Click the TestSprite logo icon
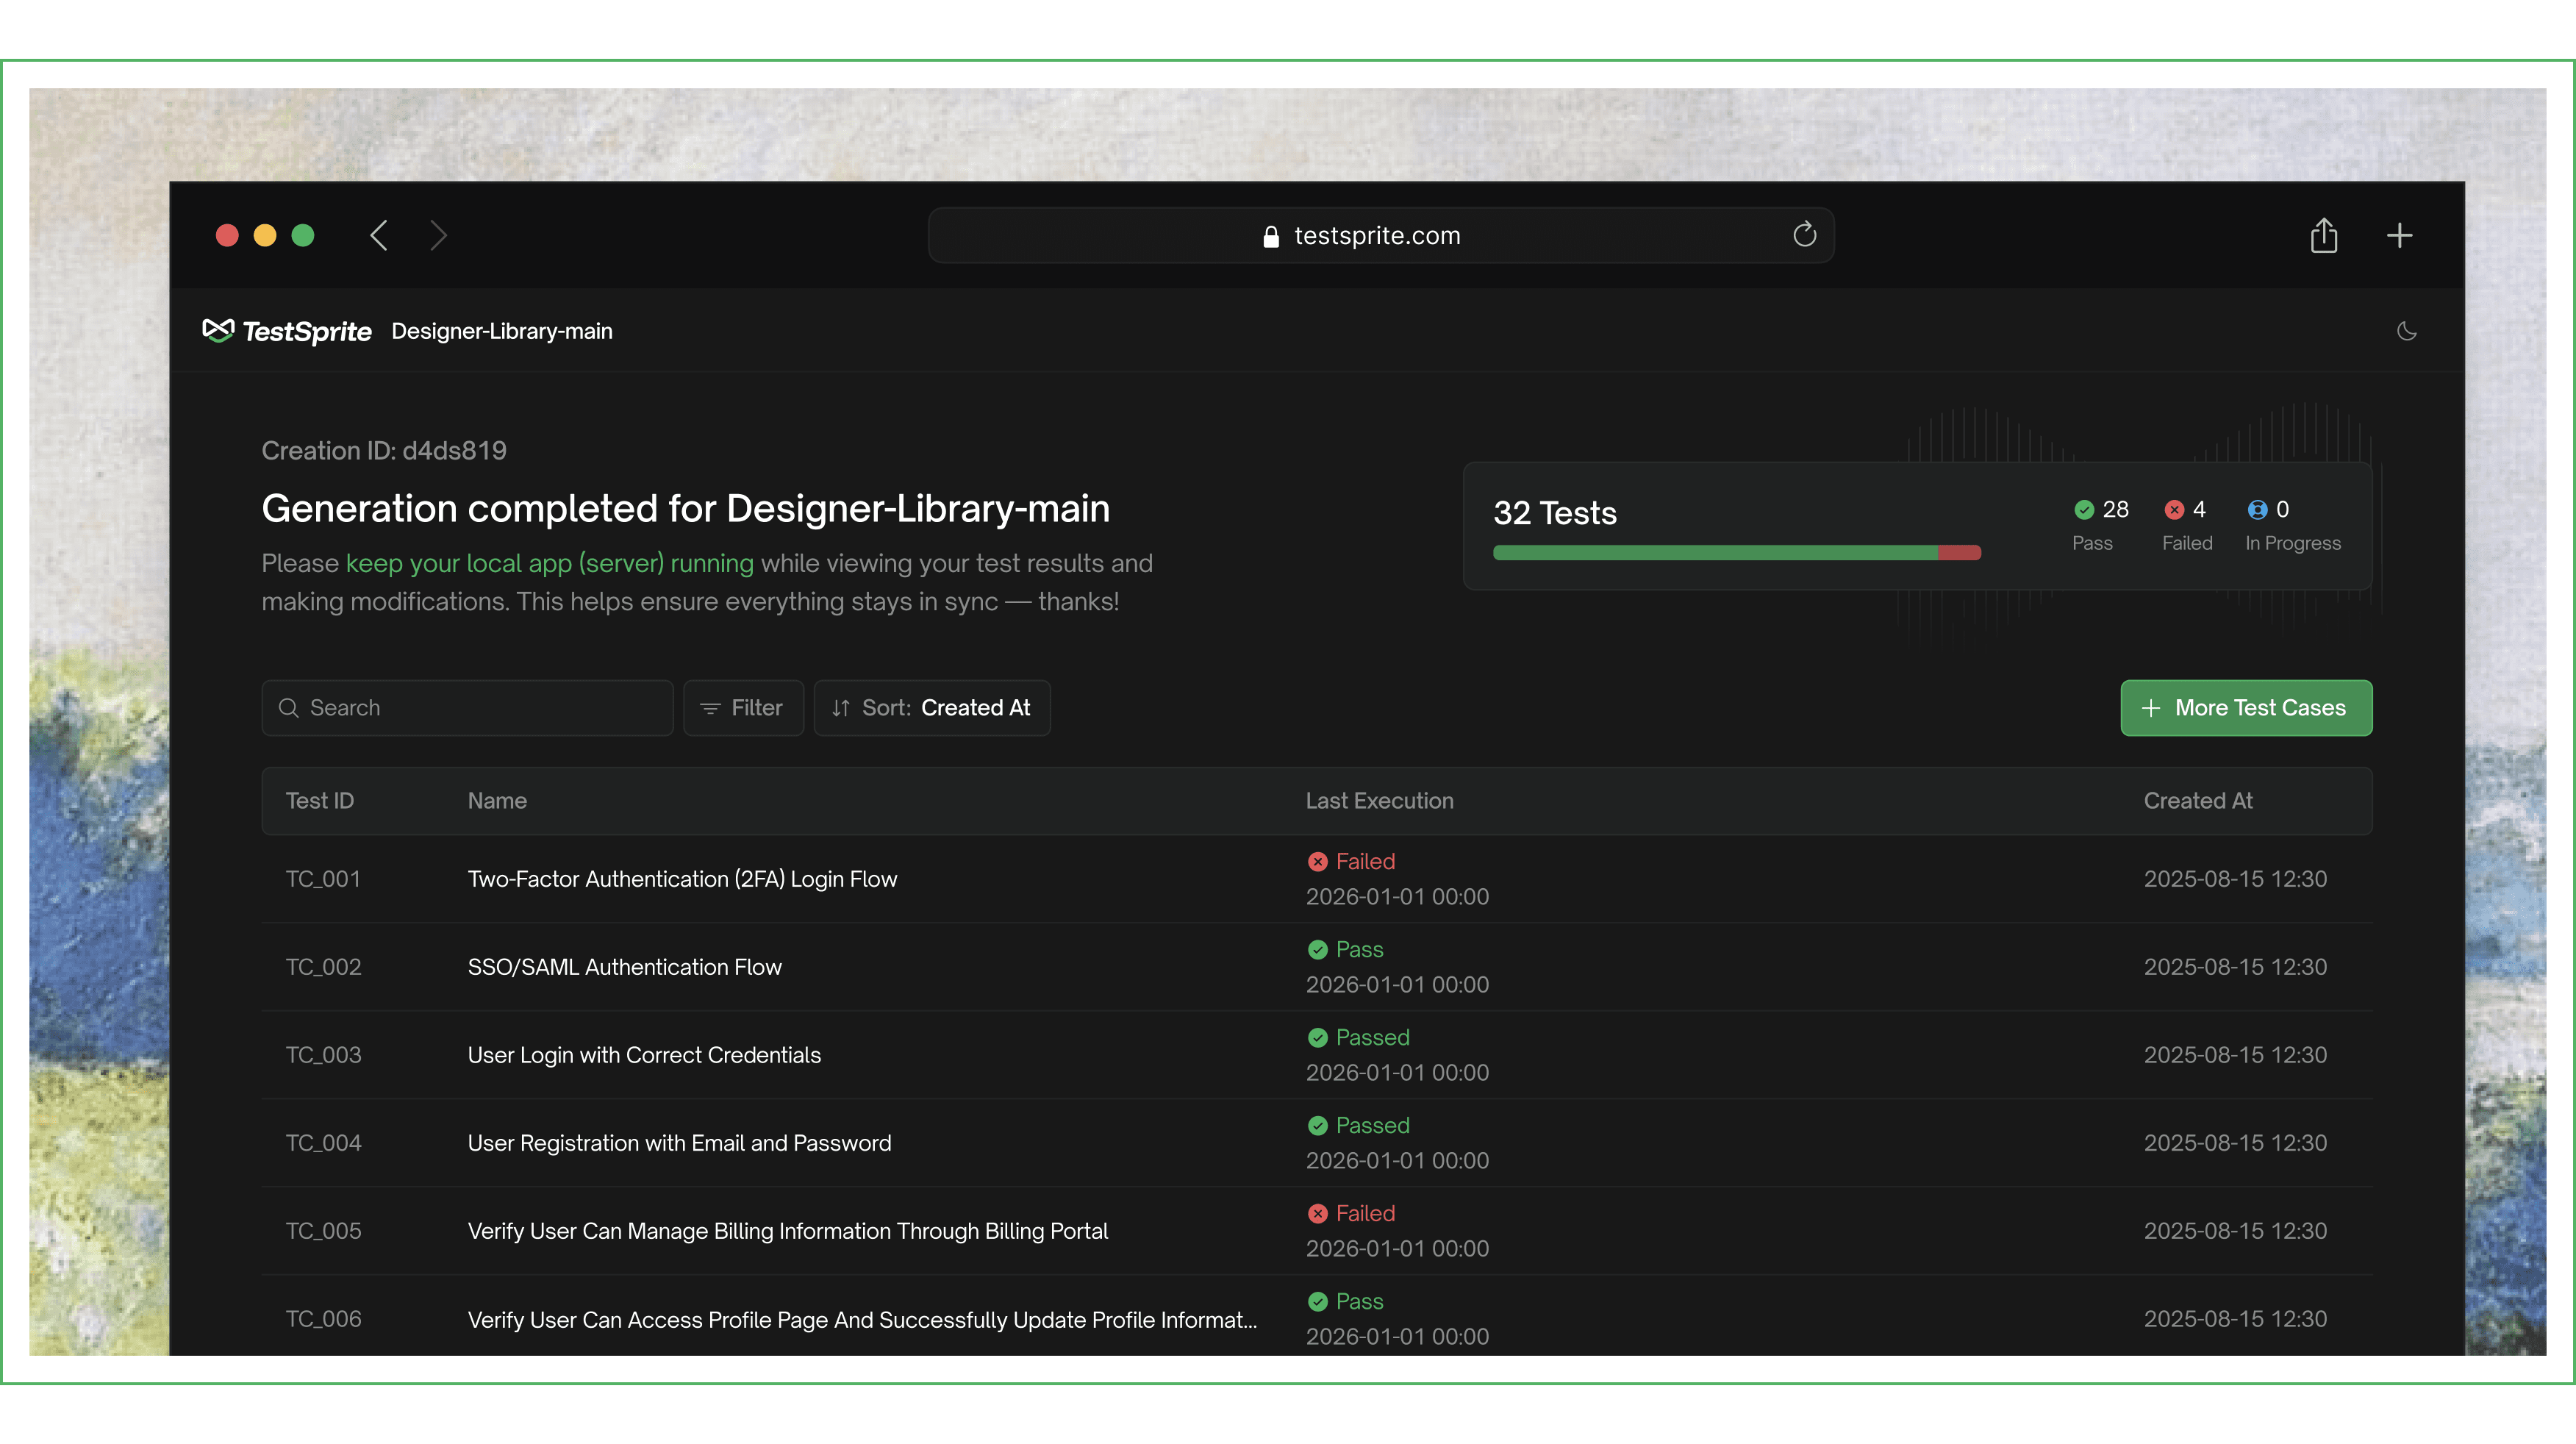 point(218,330)
